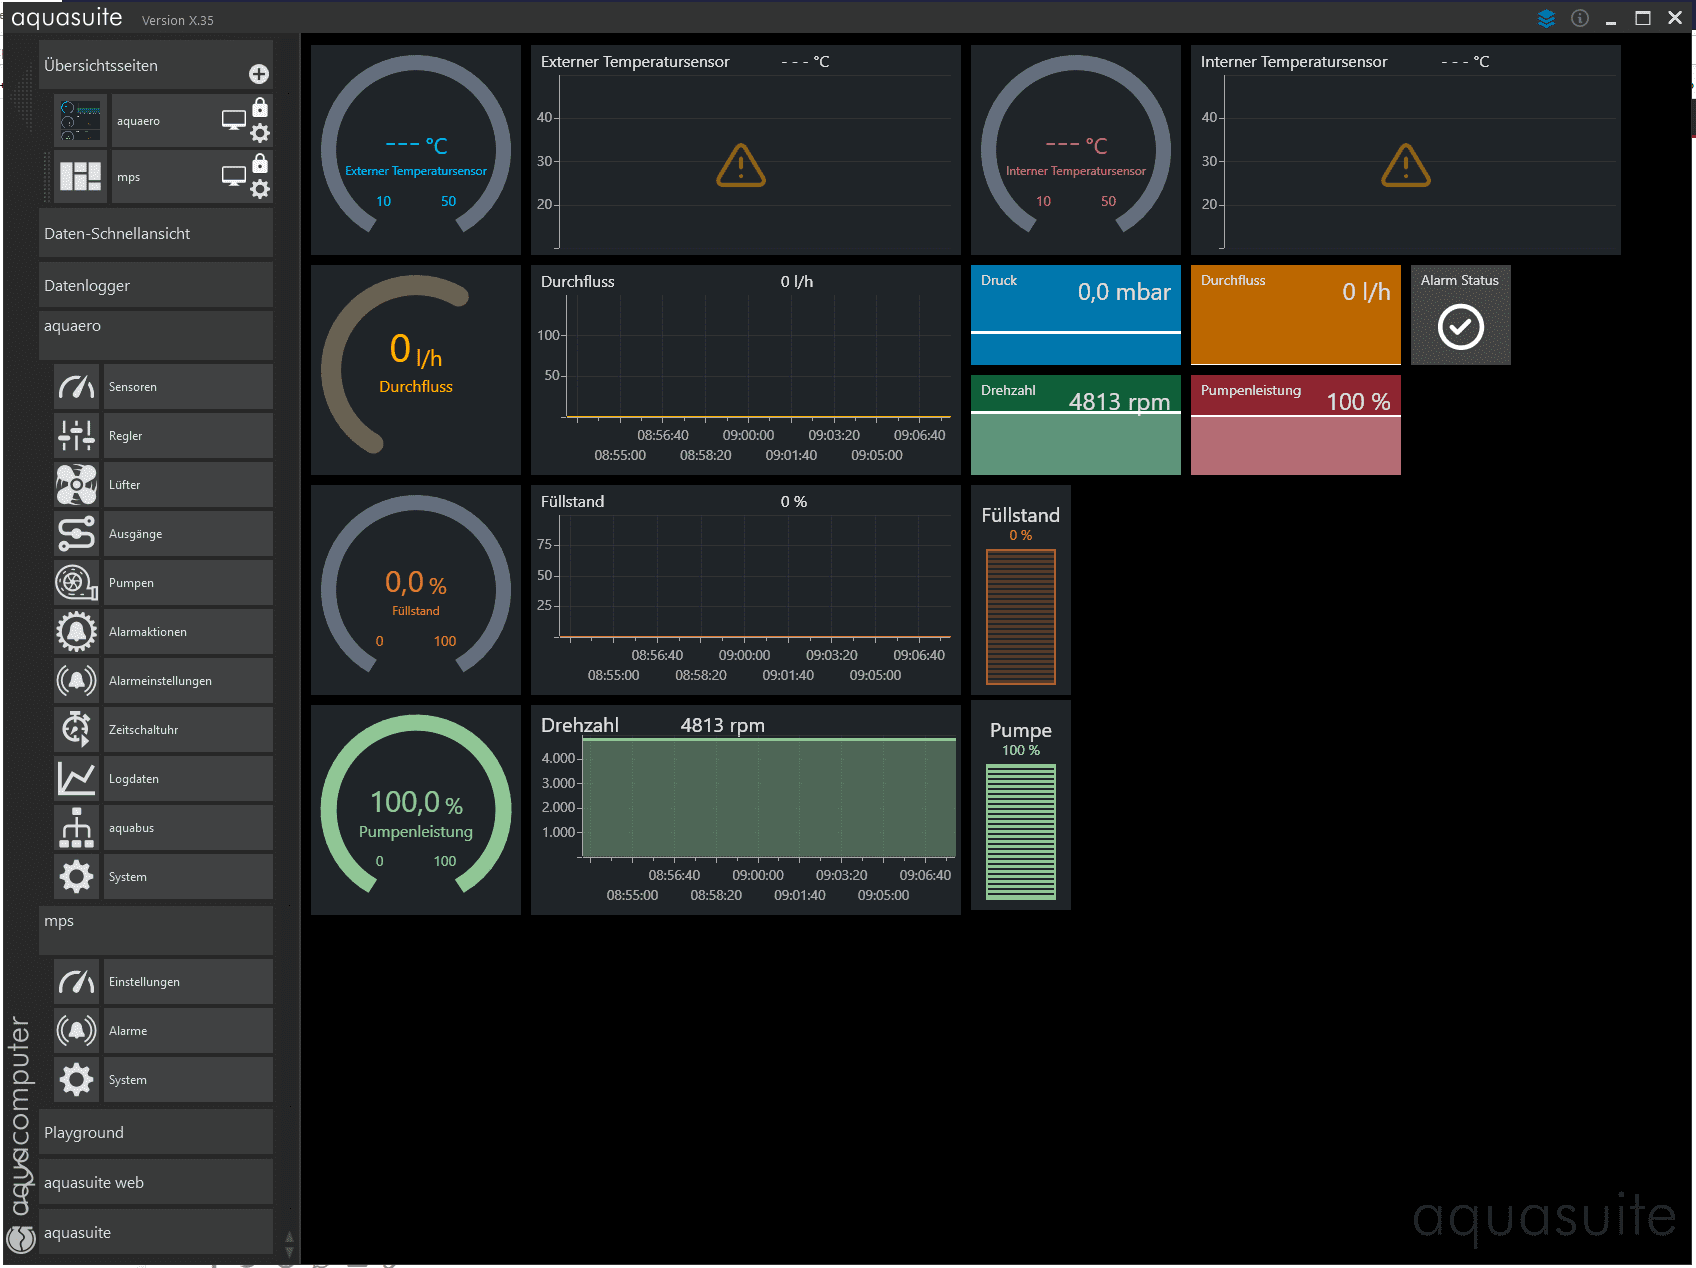This screenshot has height=1268, width=1696.
Task: Open the Regler menu entry
Action: click(188, 436)
